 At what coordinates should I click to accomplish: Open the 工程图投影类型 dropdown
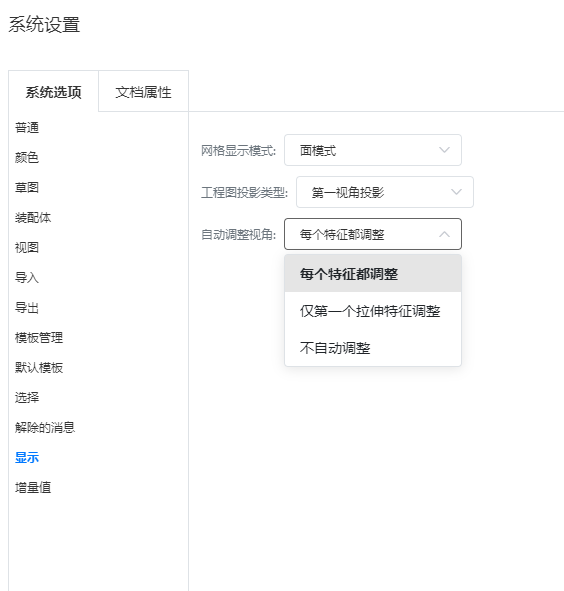(x=385, y=192)
